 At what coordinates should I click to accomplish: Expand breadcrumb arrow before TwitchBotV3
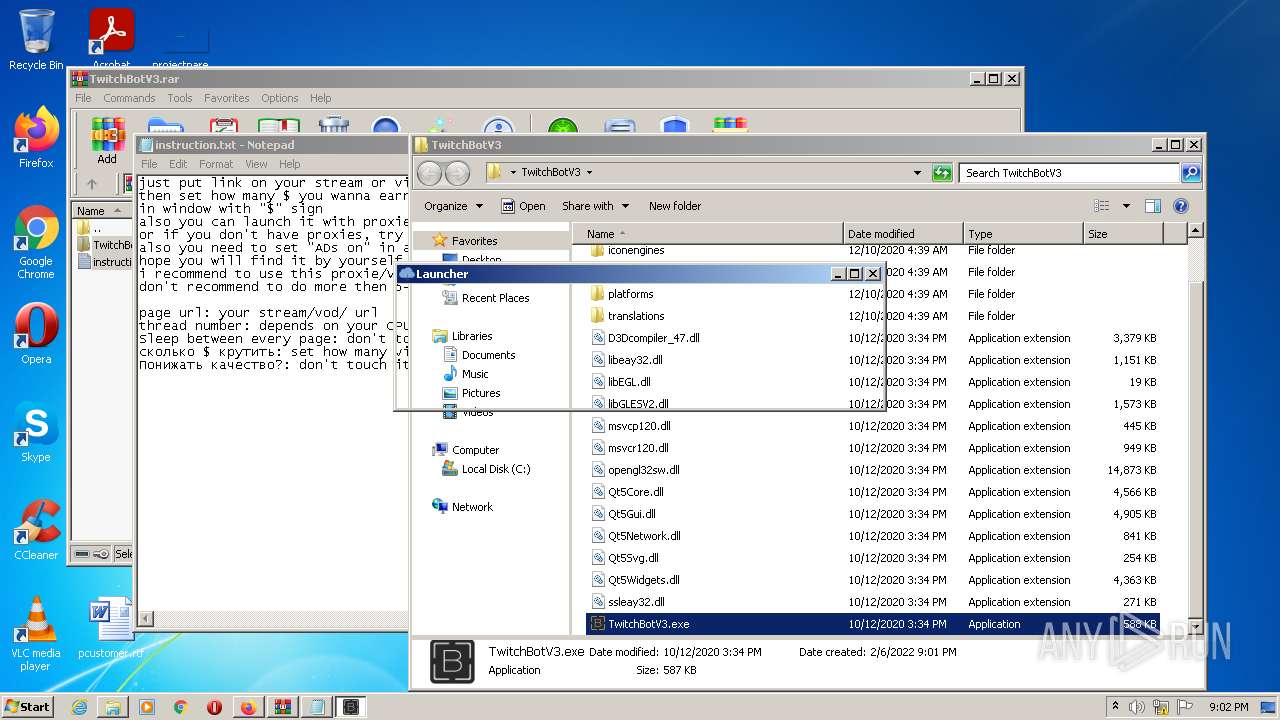(x=513, y=173)
